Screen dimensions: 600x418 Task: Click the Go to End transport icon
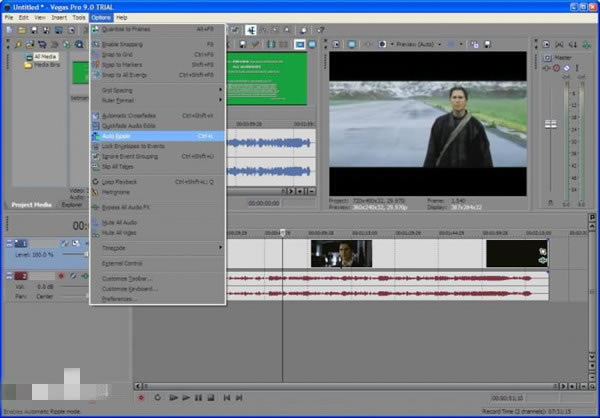coord(237,397)
